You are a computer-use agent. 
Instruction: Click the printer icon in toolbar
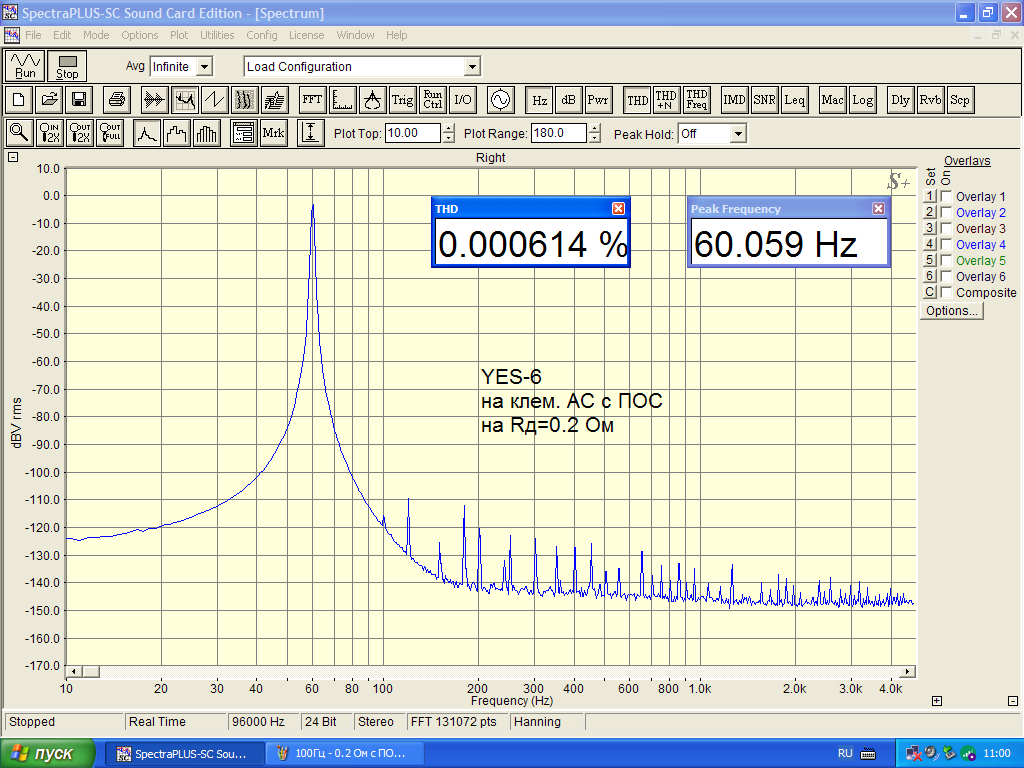pyautogui.click(x=117, y=100)
